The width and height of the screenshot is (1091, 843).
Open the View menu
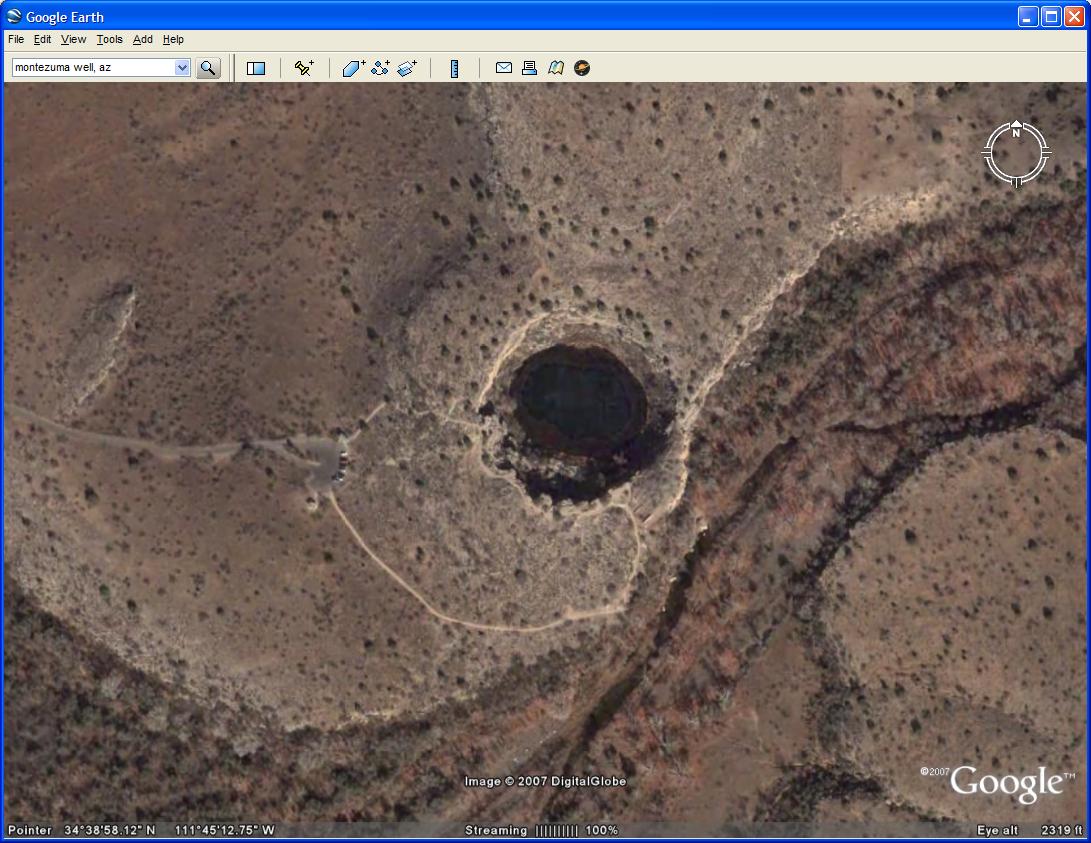click(x=73, y=40)
